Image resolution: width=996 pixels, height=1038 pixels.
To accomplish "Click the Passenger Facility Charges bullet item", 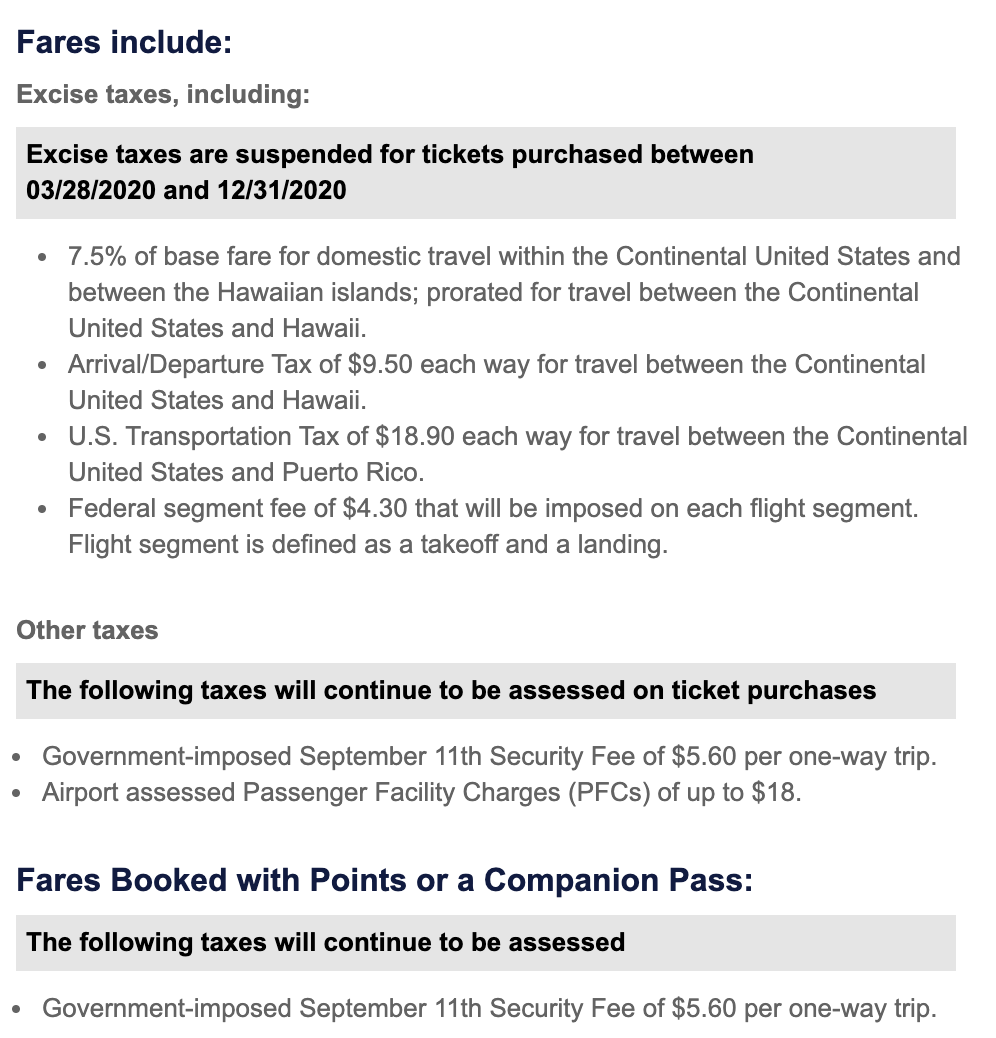I will [x=421, y=793].
